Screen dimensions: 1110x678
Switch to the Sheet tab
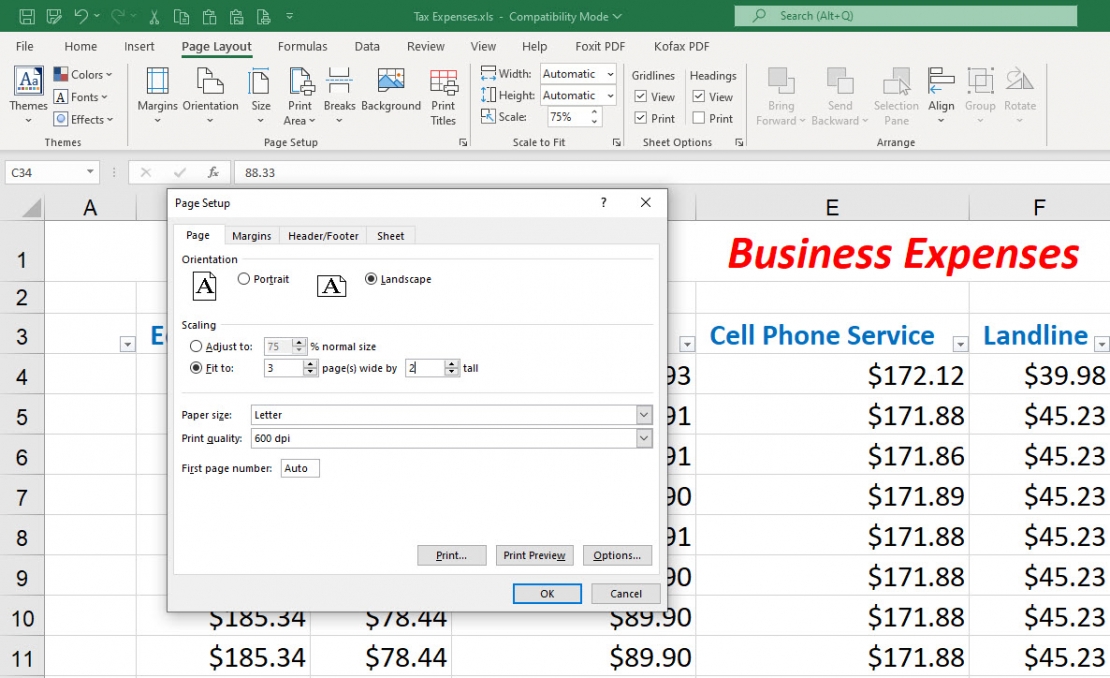pos(390,235)
